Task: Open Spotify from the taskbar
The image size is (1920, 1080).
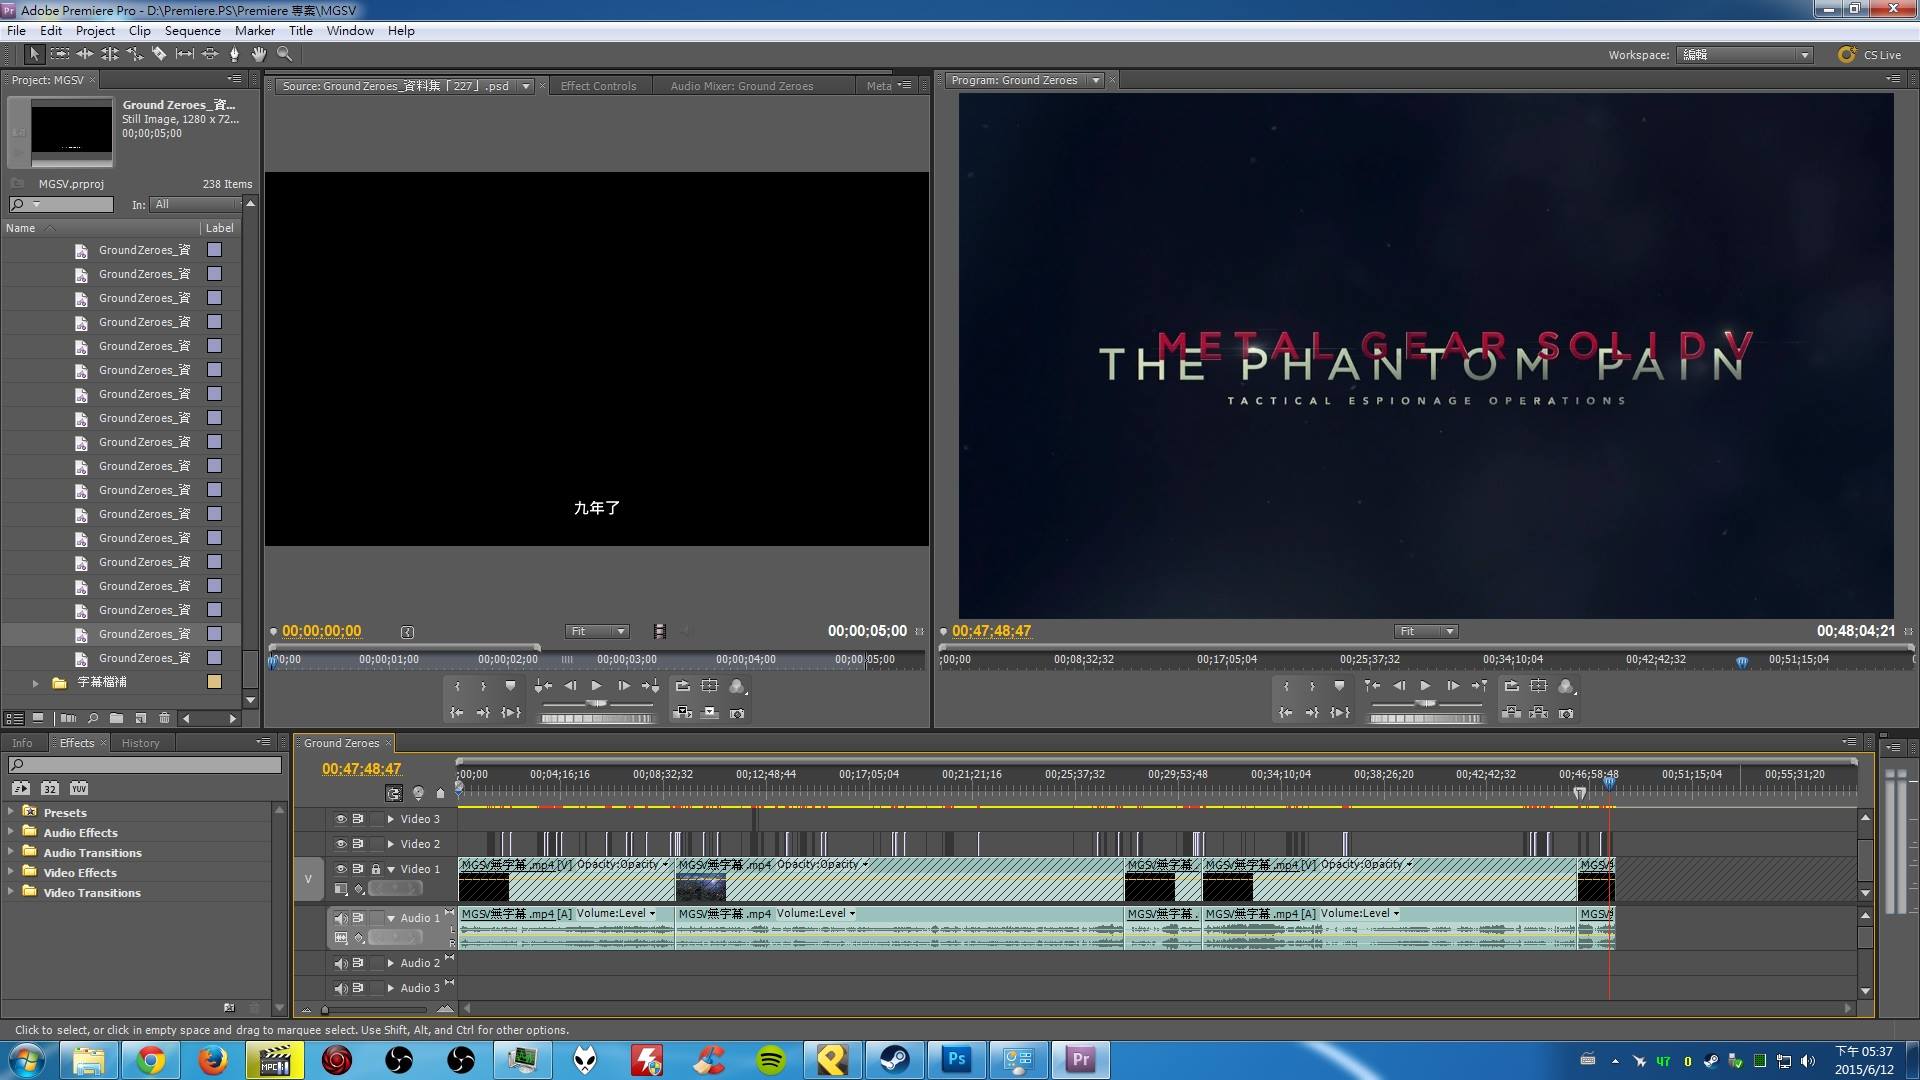Action: 771,1060
